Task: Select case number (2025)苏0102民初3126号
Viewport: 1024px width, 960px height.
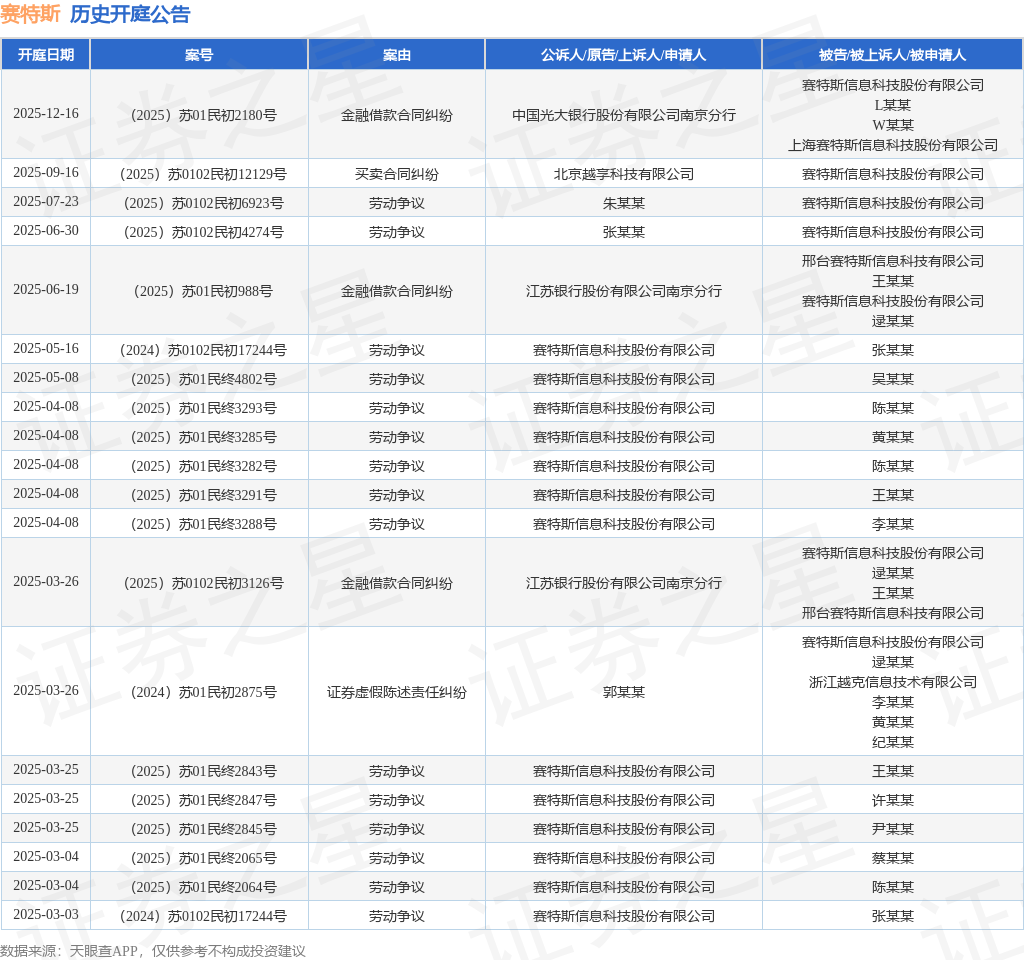Action: 204,583
